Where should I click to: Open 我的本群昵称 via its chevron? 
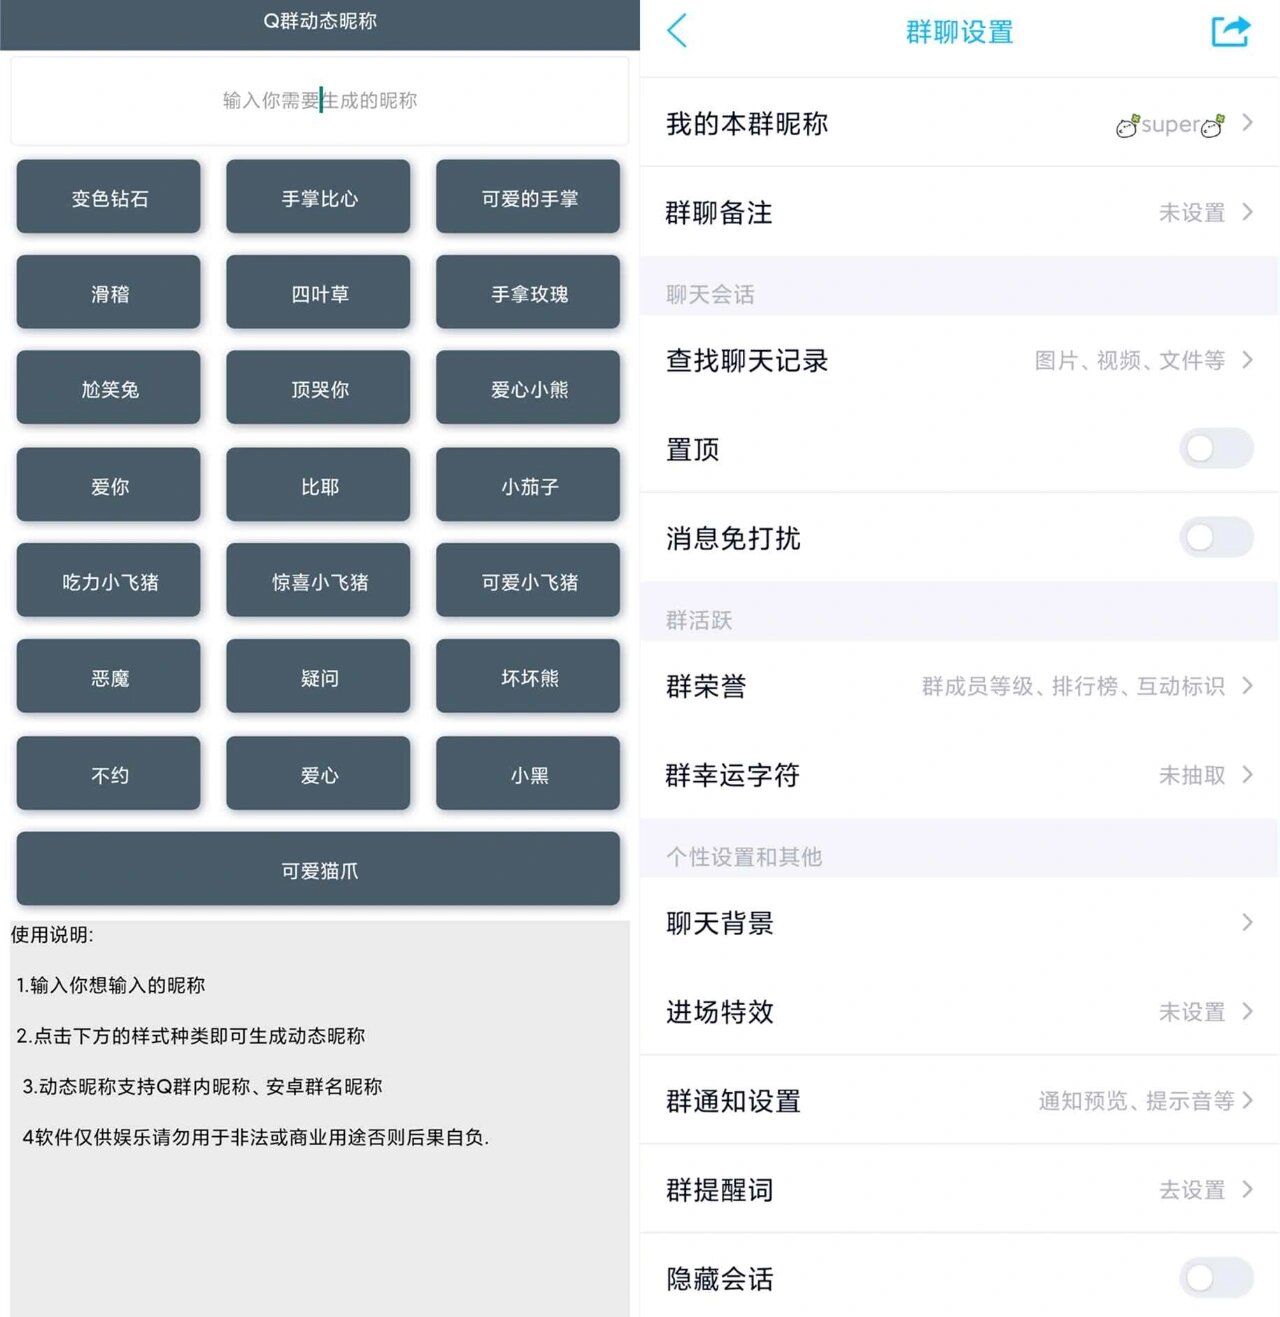[x=1247, y=123]
